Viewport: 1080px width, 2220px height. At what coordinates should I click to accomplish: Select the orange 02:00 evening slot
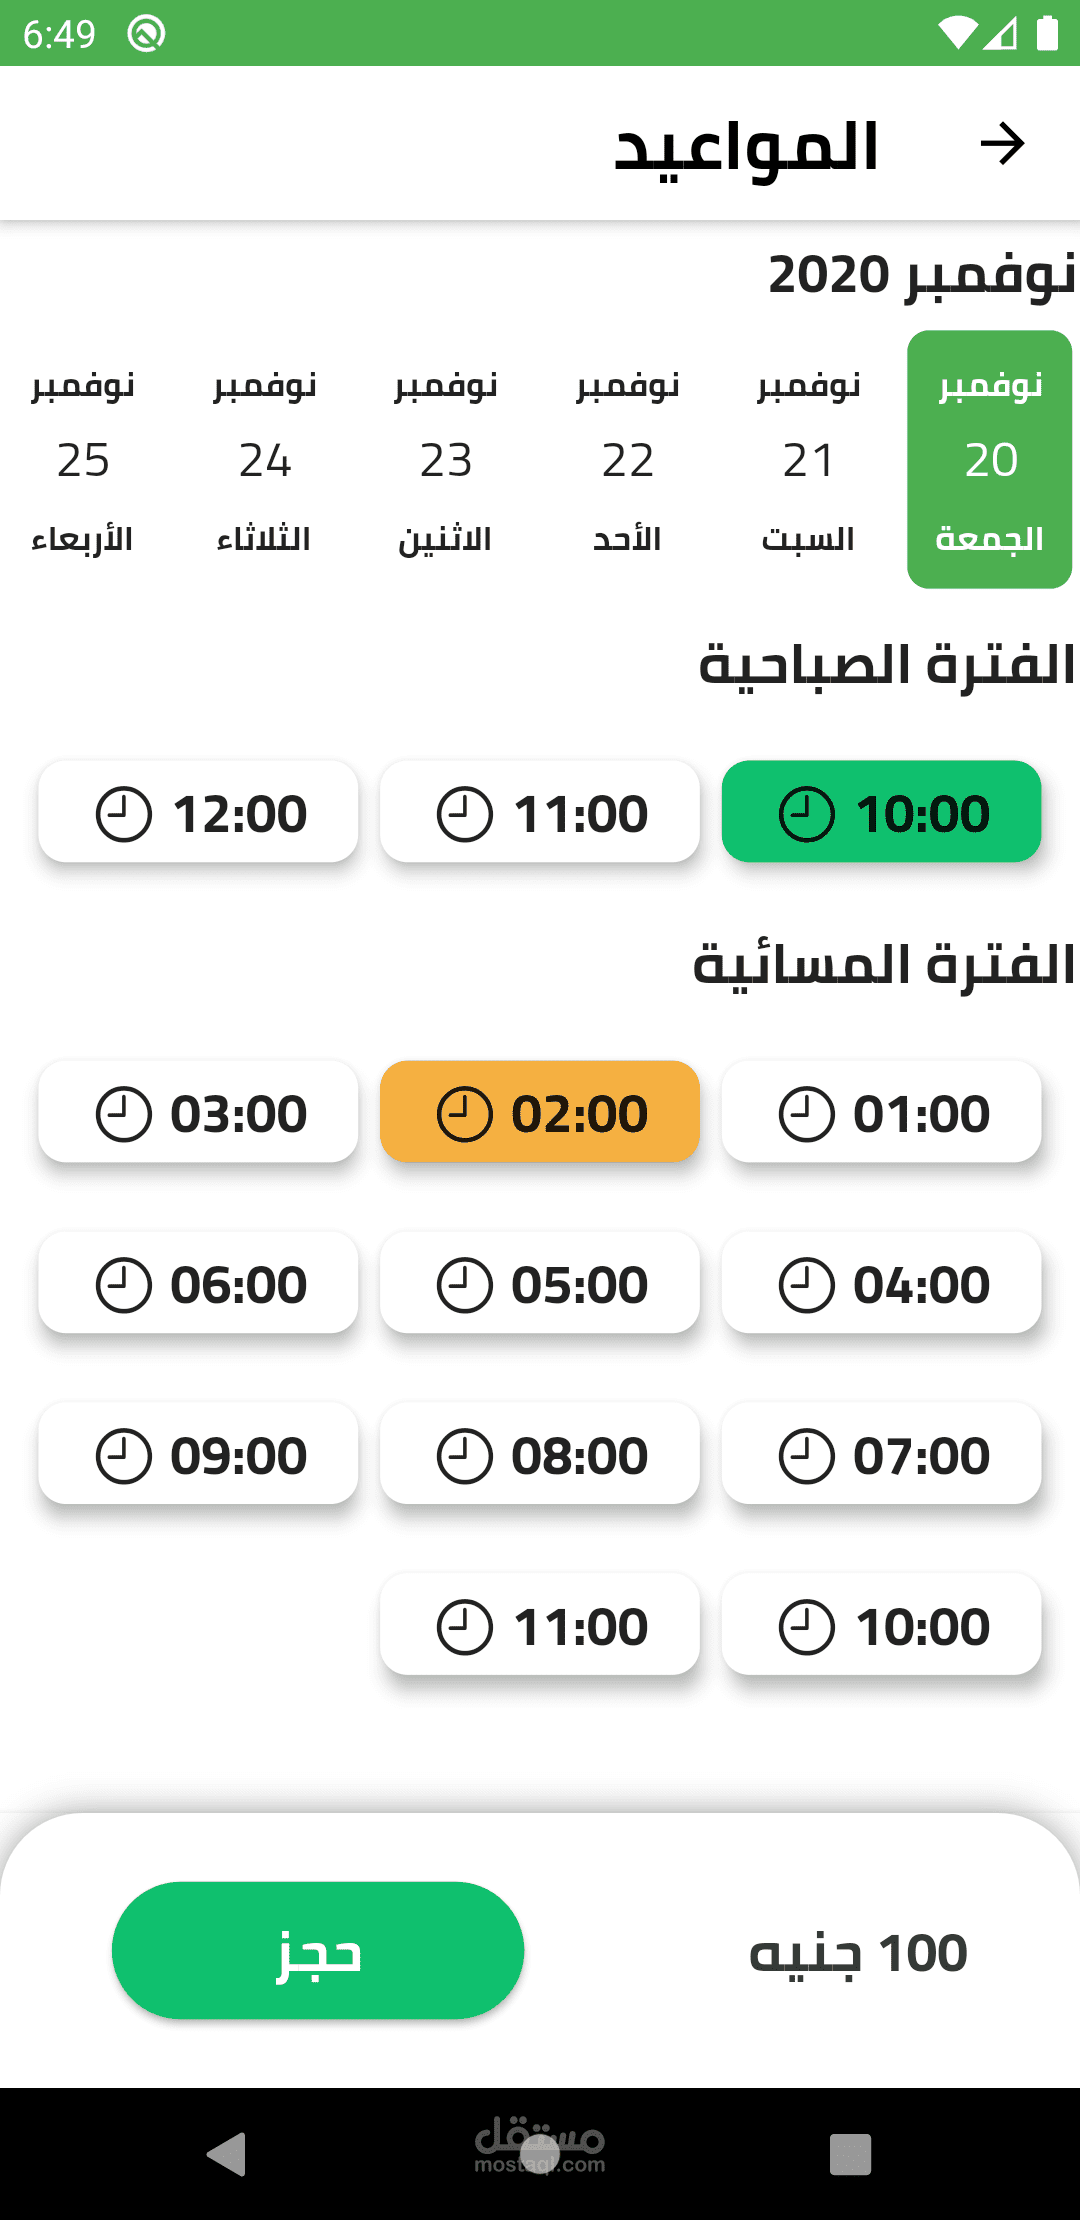point(540,1112)
